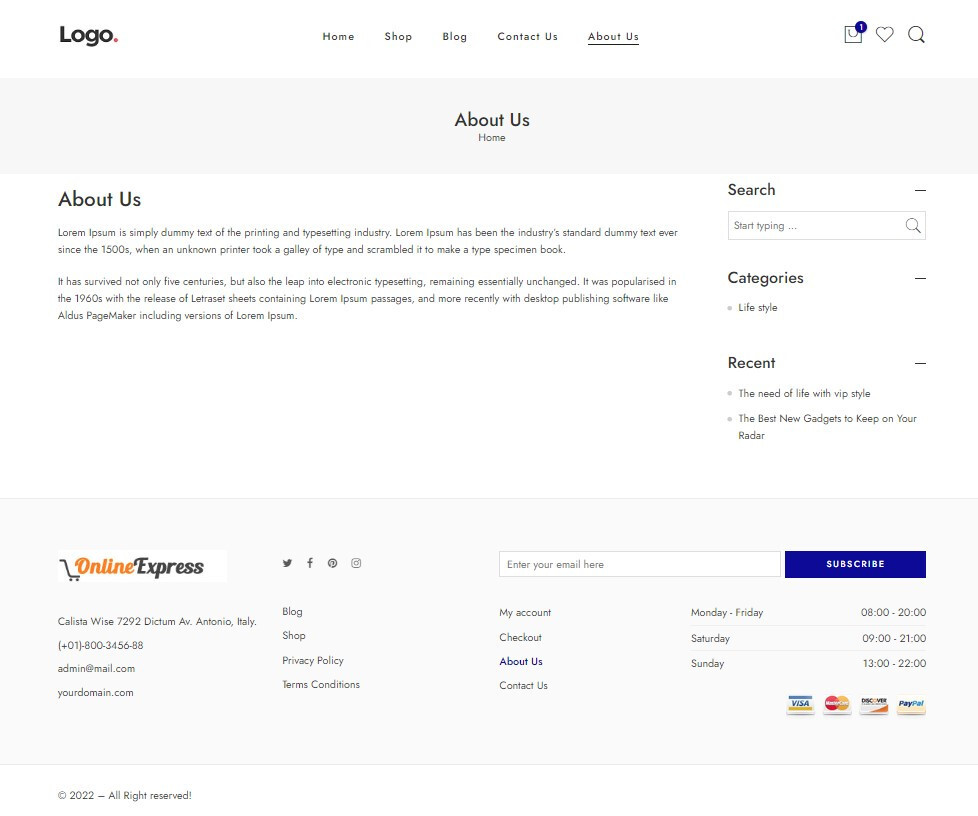Open the footer Shop link

293,635
